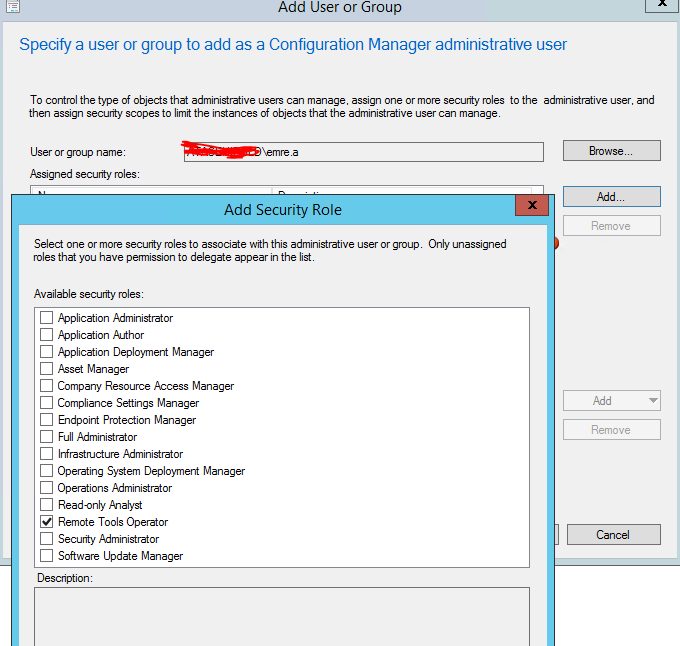Open the lower Add dropdown arrow
This screenshot has height=646, width=680.
click(653, 401)
